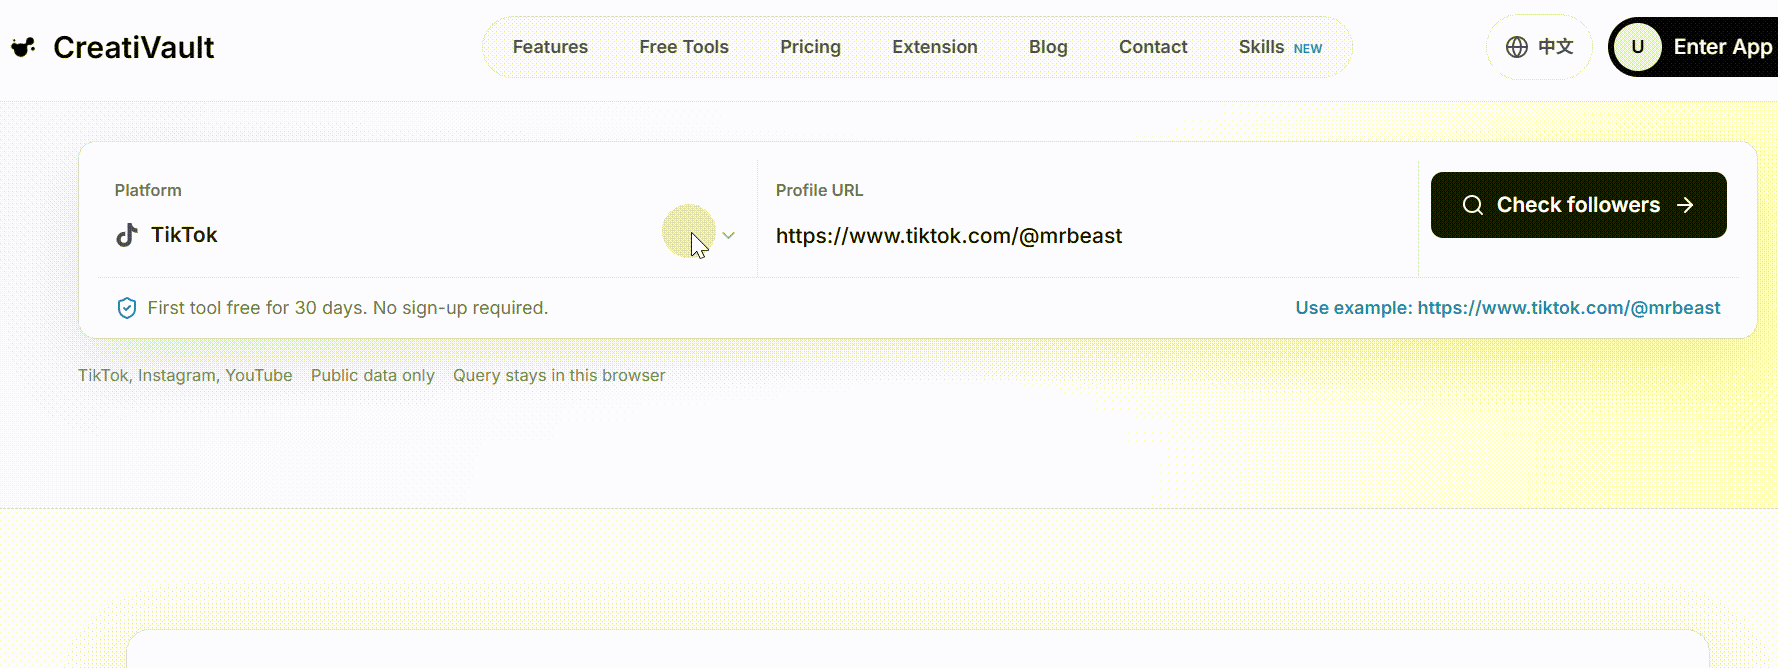
Task: Open the Extension nav item
Action: point(935,47)
